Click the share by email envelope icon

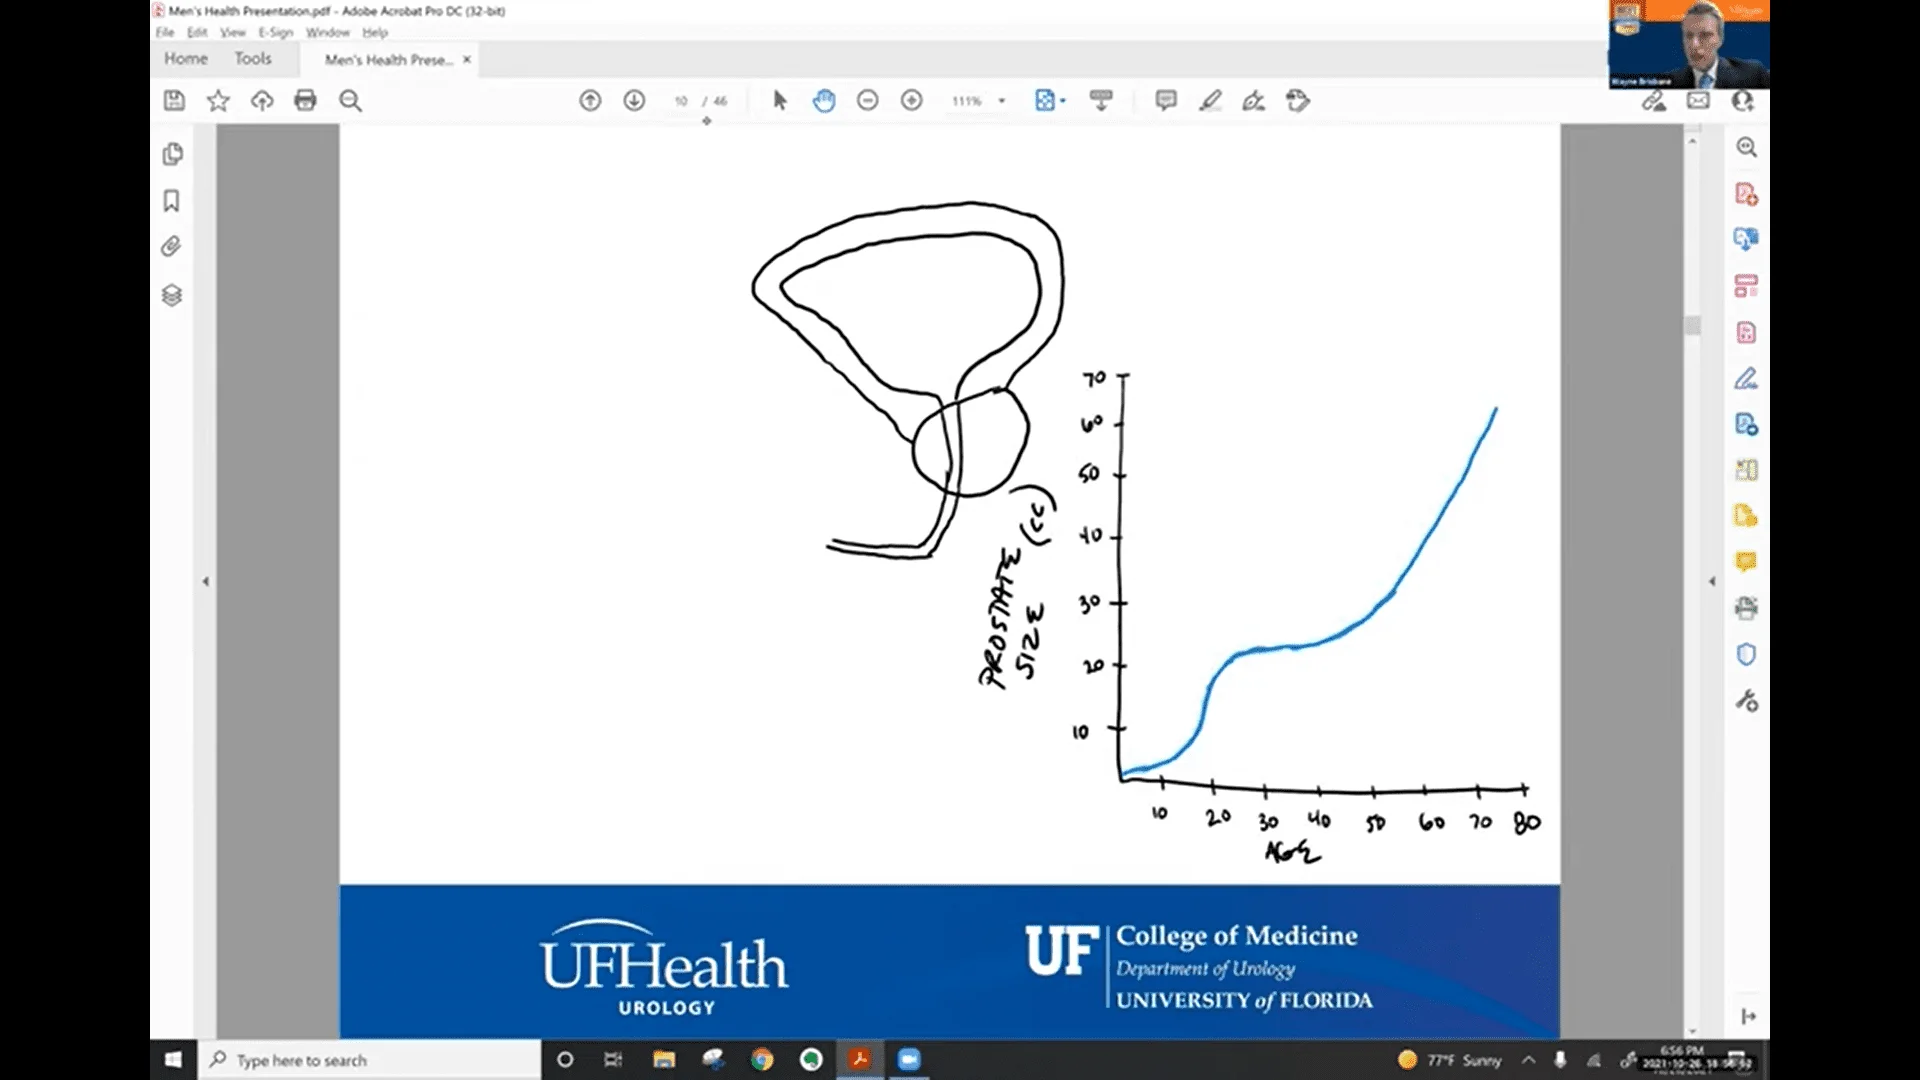click(x=1698, y=100)
